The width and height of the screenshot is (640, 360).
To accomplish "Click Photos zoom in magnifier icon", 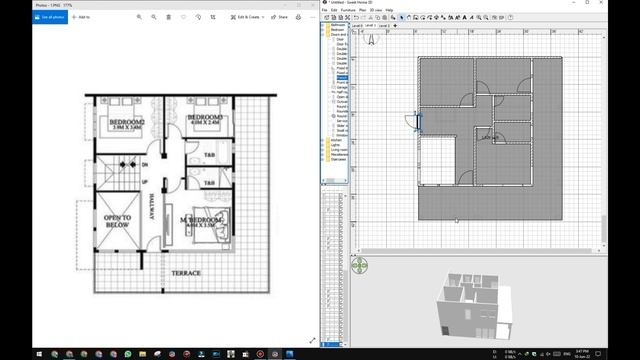I will click(x=139, y=17).
